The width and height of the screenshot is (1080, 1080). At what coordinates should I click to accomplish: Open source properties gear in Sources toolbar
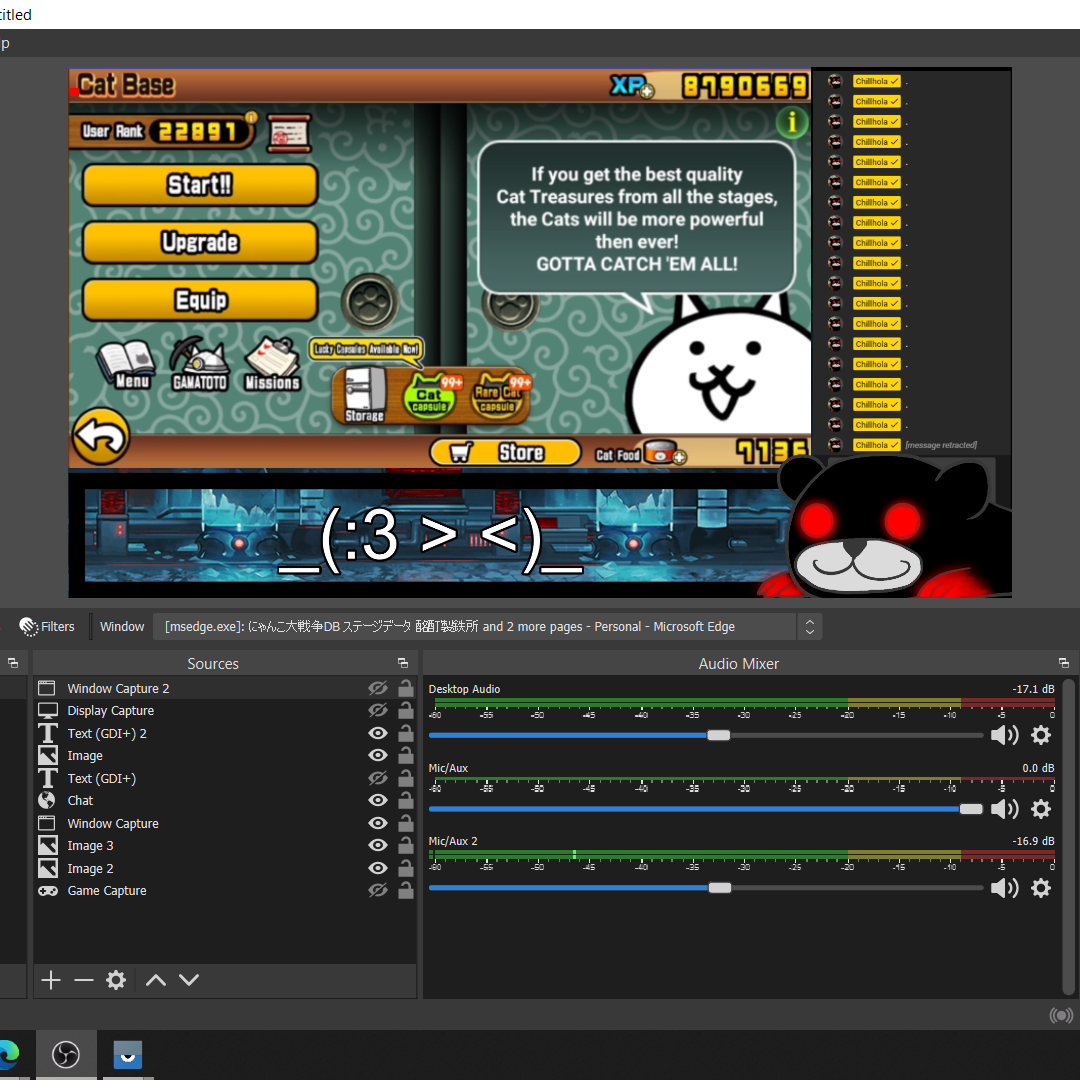pos(116,980)
